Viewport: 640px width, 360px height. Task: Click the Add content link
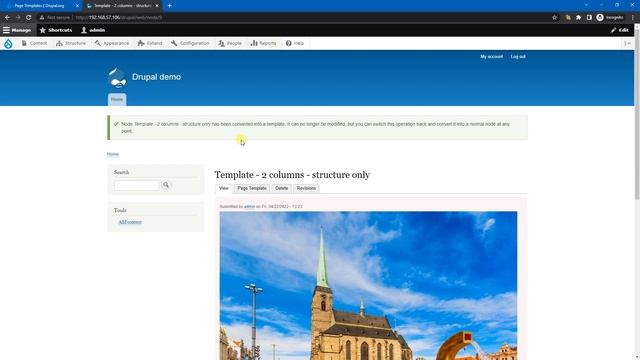coord(130,222)
